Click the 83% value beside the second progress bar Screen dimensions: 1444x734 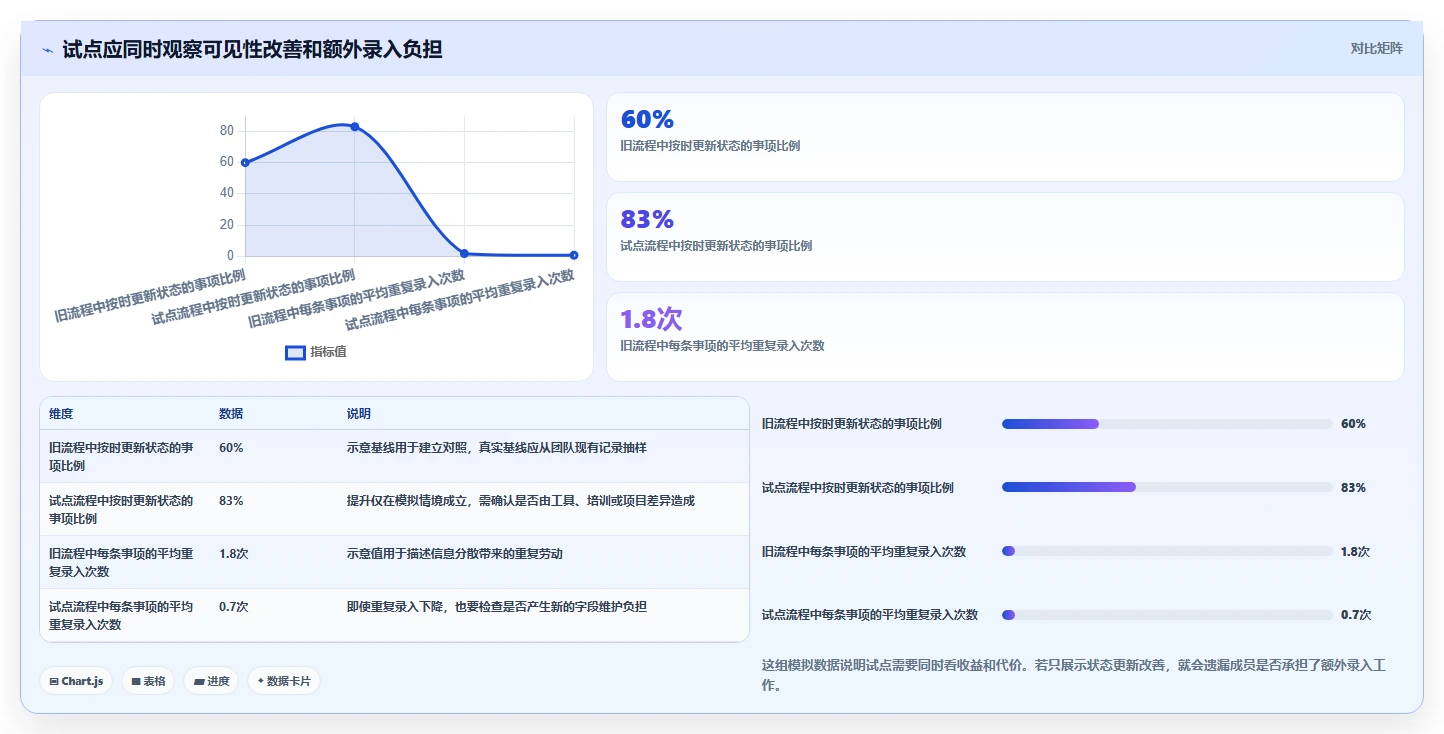click(x=1353, y=487)
